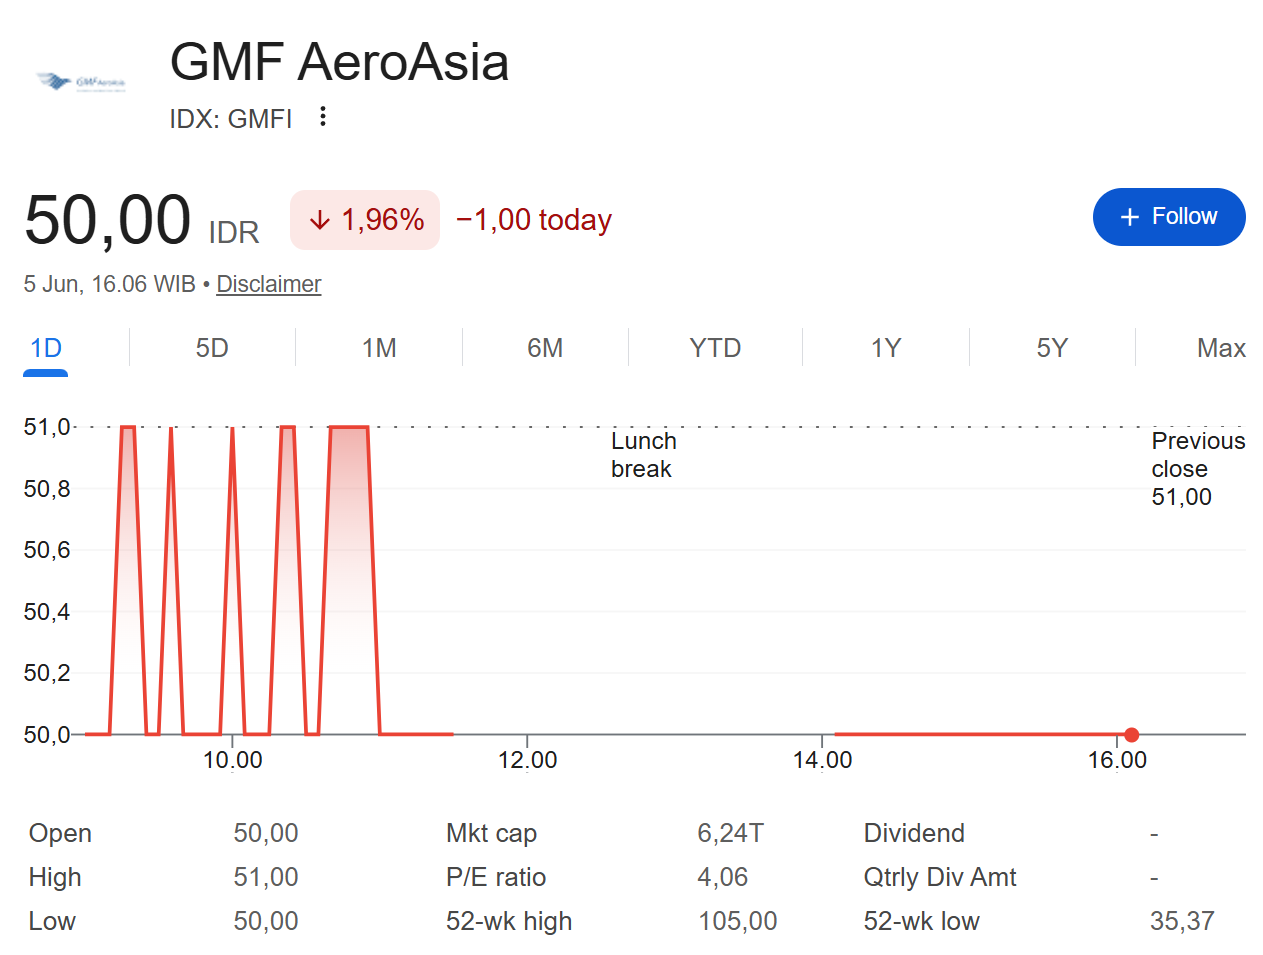Click the 14.00 time axis label
The width and height of the screenshot is (1263, 955).
point(823,760)
